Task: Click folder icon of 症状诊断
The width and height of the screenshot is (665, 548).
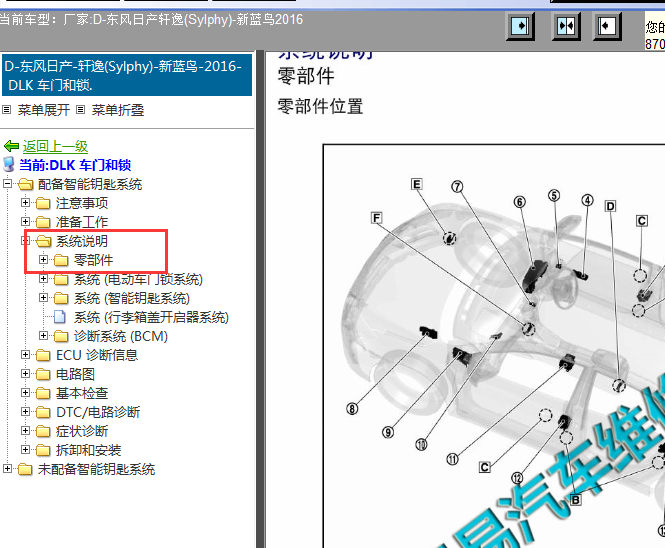Action: coord(43,431)
